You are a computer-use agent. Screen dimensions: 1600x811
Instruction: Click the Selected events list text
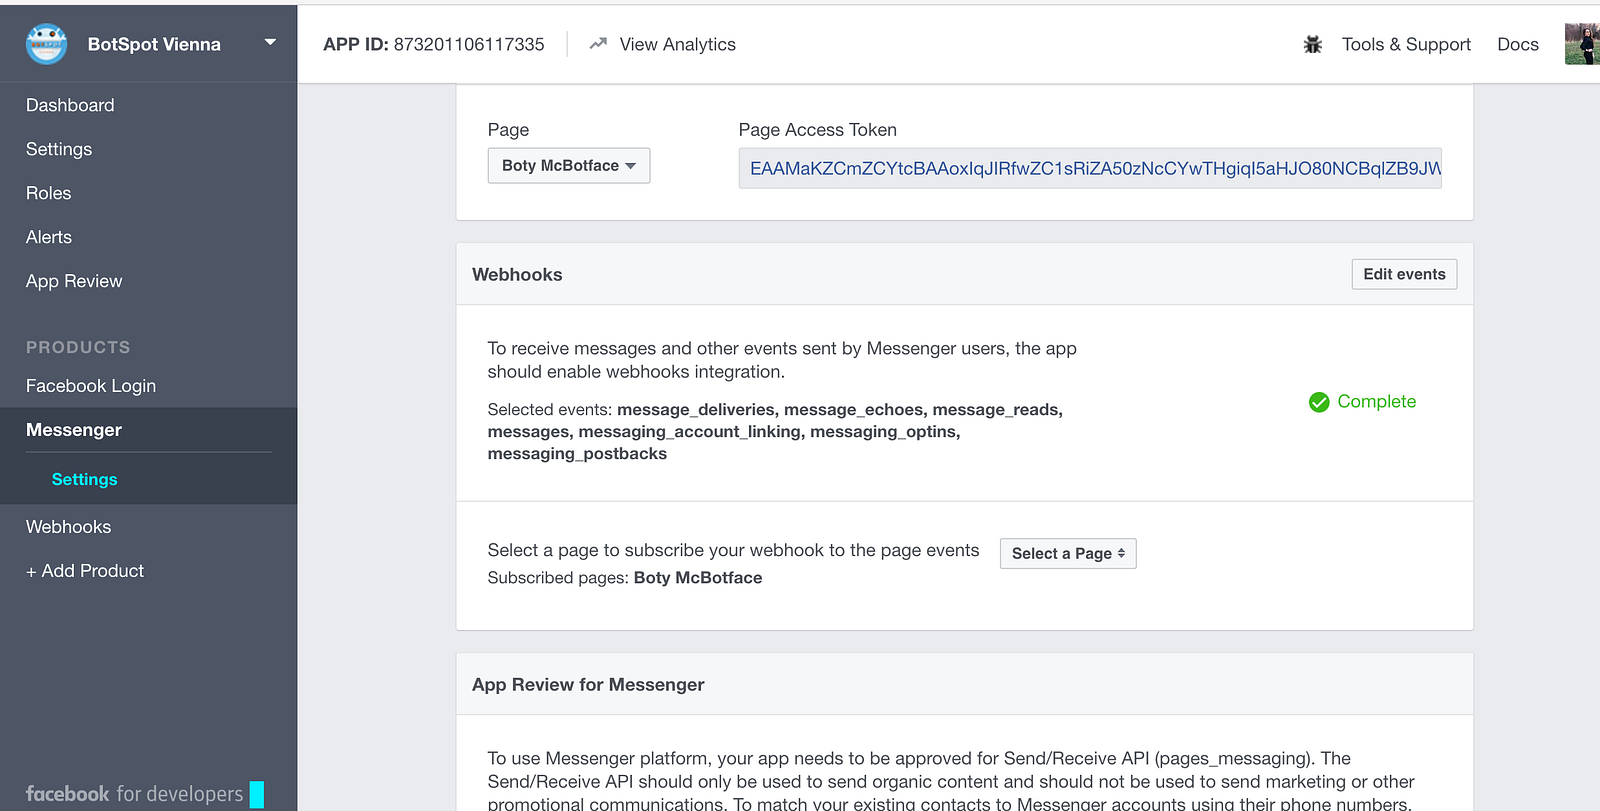(775, 432)
